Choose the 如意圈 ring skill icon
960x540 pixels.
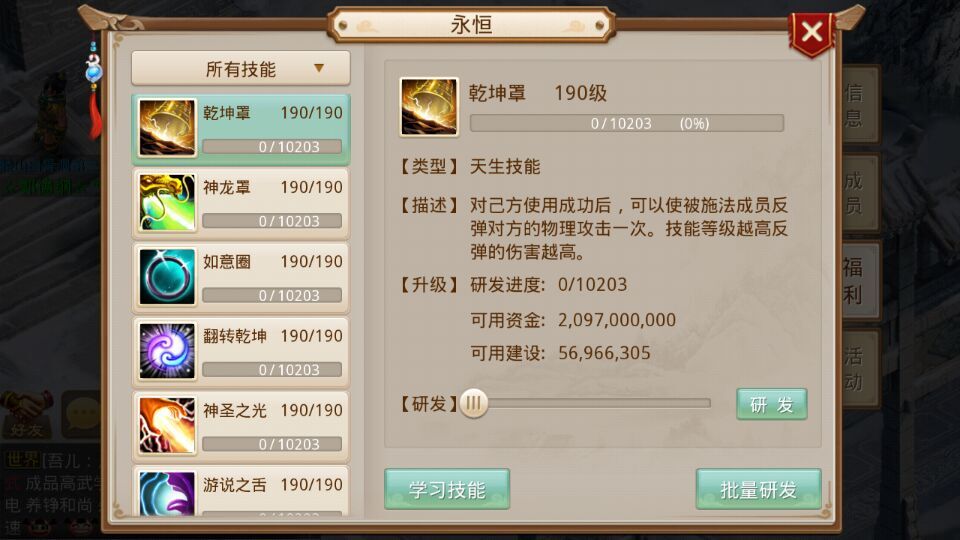point(167,277)
